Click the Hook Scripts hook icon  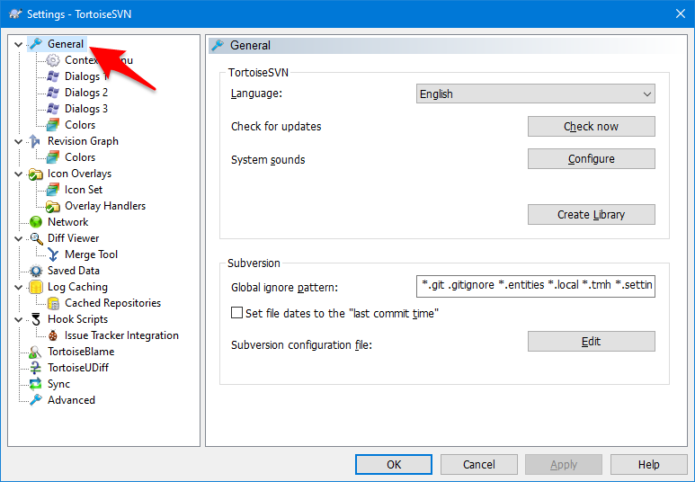[x=36, y=319]
